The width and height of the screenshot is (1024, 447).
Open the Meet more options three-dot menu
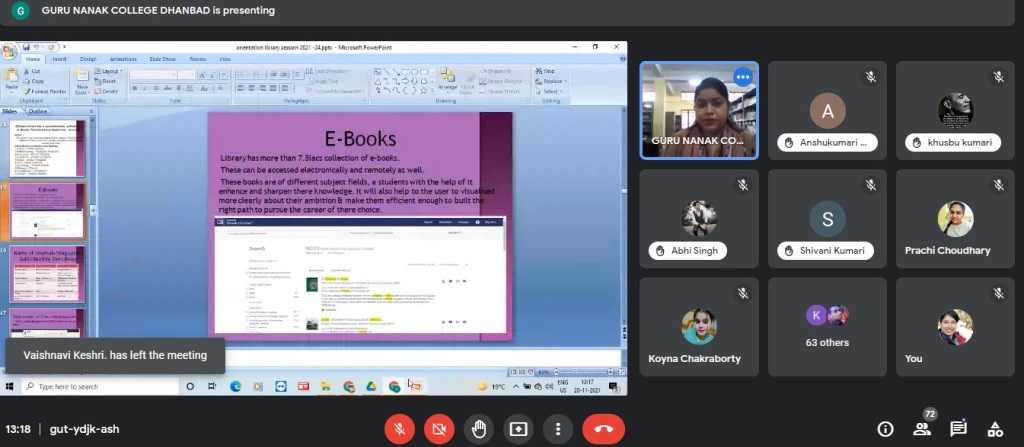pos(558,429)
